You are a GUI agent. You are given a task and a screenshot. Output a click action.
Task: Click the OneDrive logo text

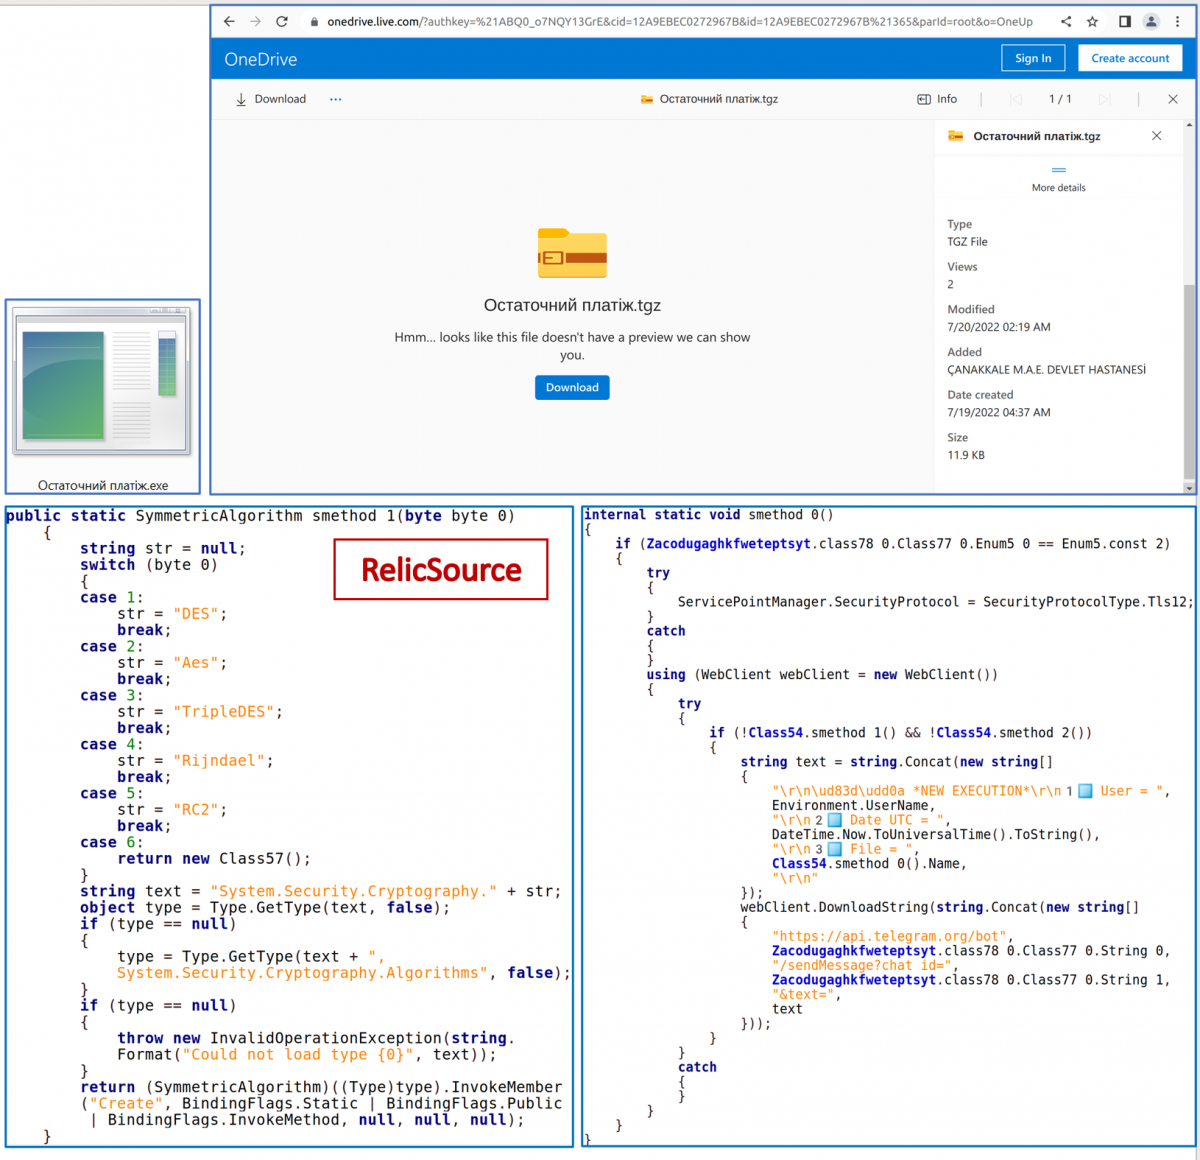click(261, 59)
